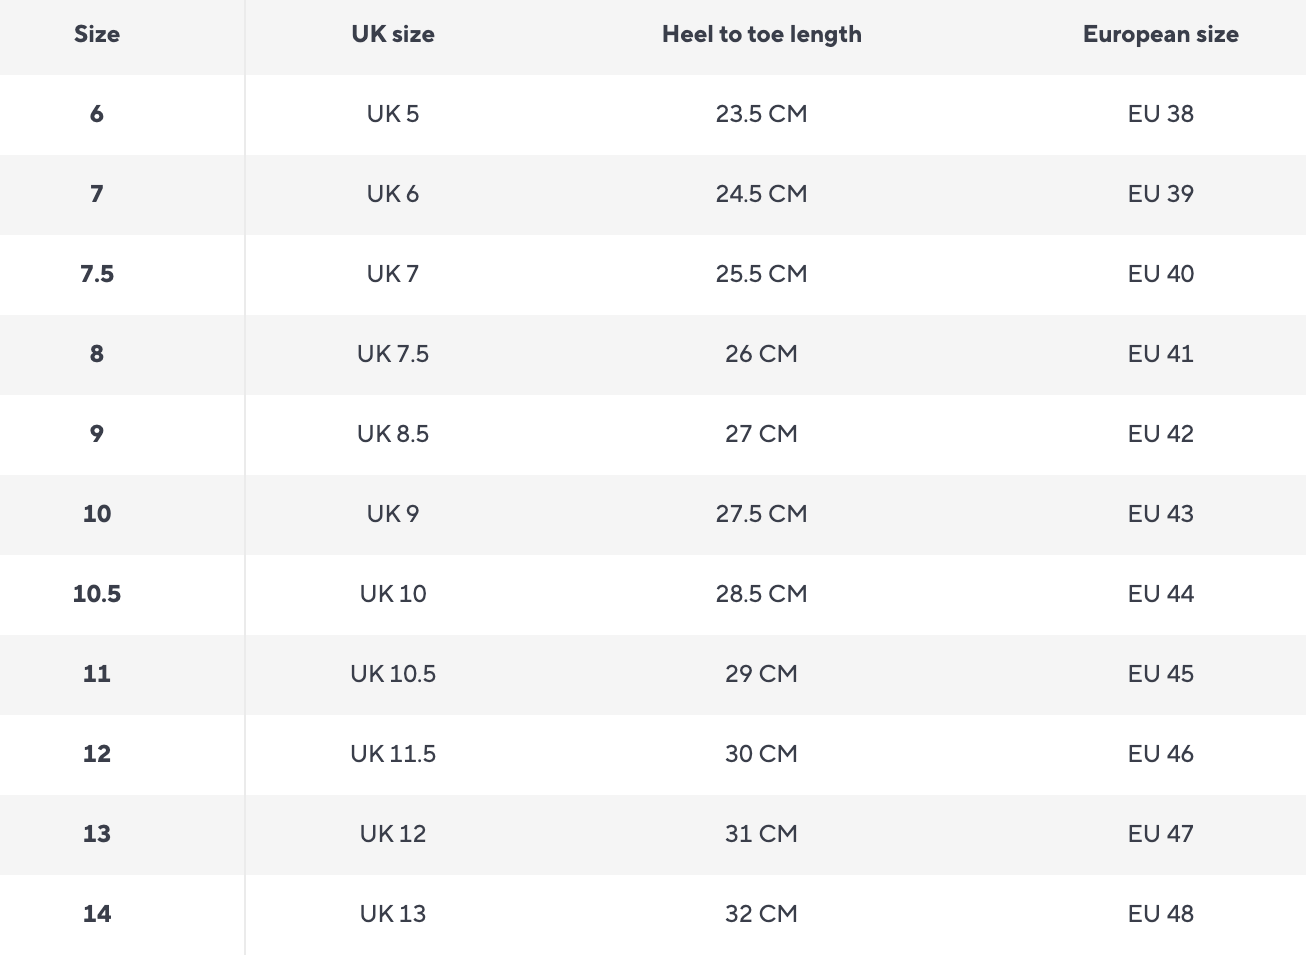Select the size 10.5 row label

(97, 594)
